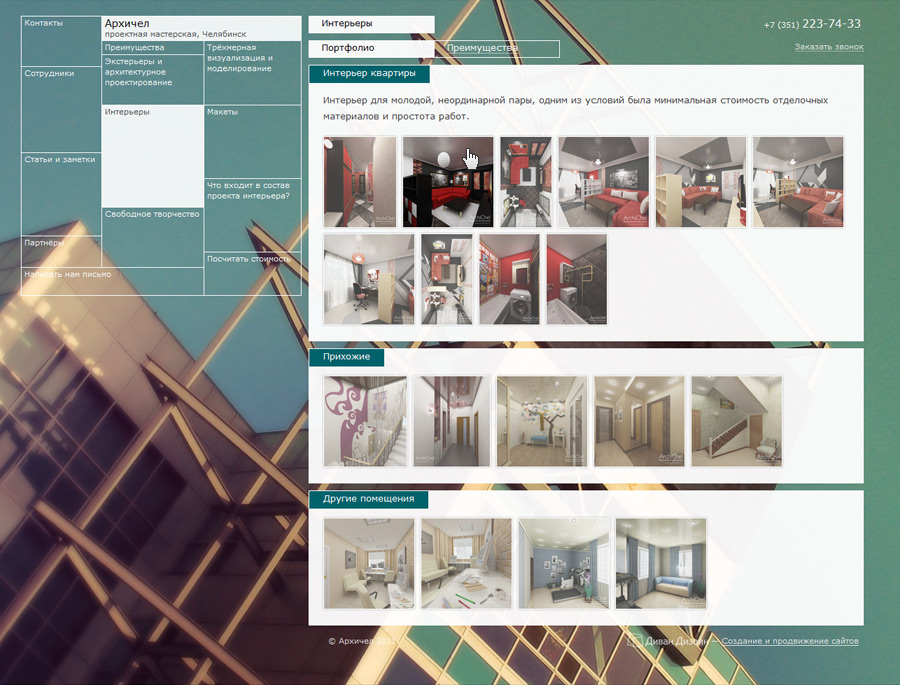Open narrow white corridor hallway thumbnail

tap(452, 421)
